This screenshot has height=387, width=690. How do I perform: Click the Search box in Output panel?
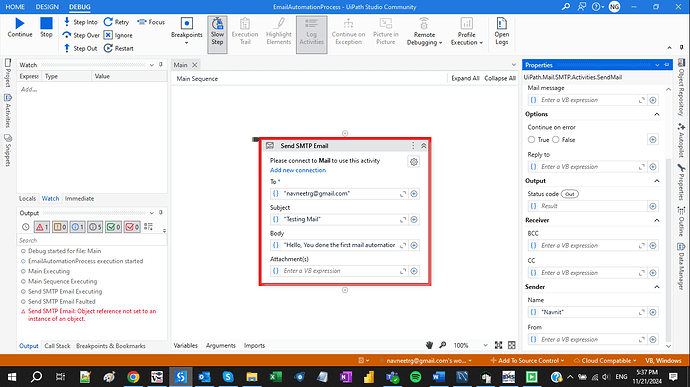92,240
